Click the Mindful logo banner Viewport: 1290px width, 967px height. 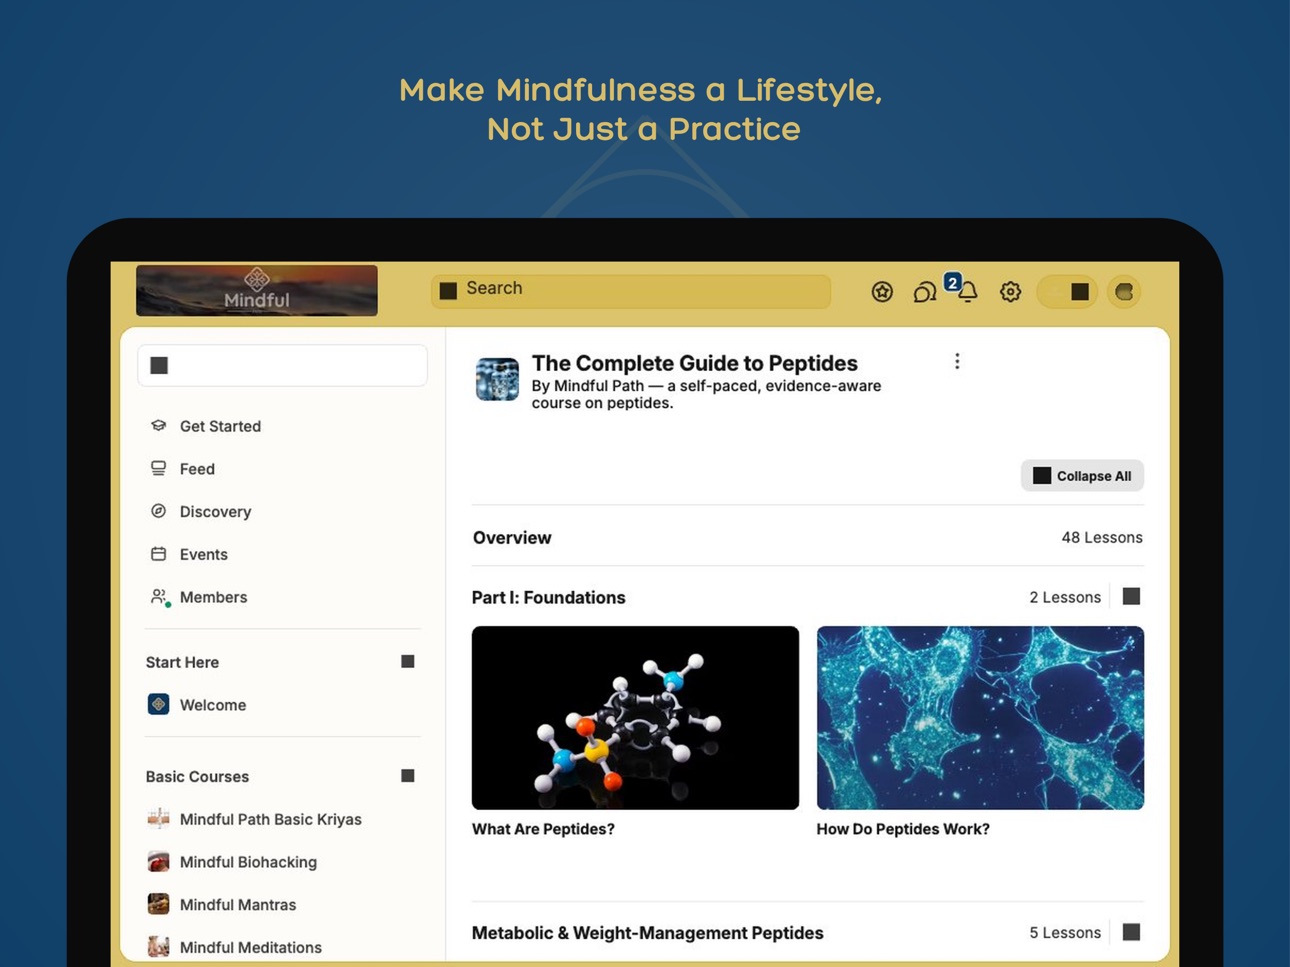pyautogui.click(x=257, y=291)
